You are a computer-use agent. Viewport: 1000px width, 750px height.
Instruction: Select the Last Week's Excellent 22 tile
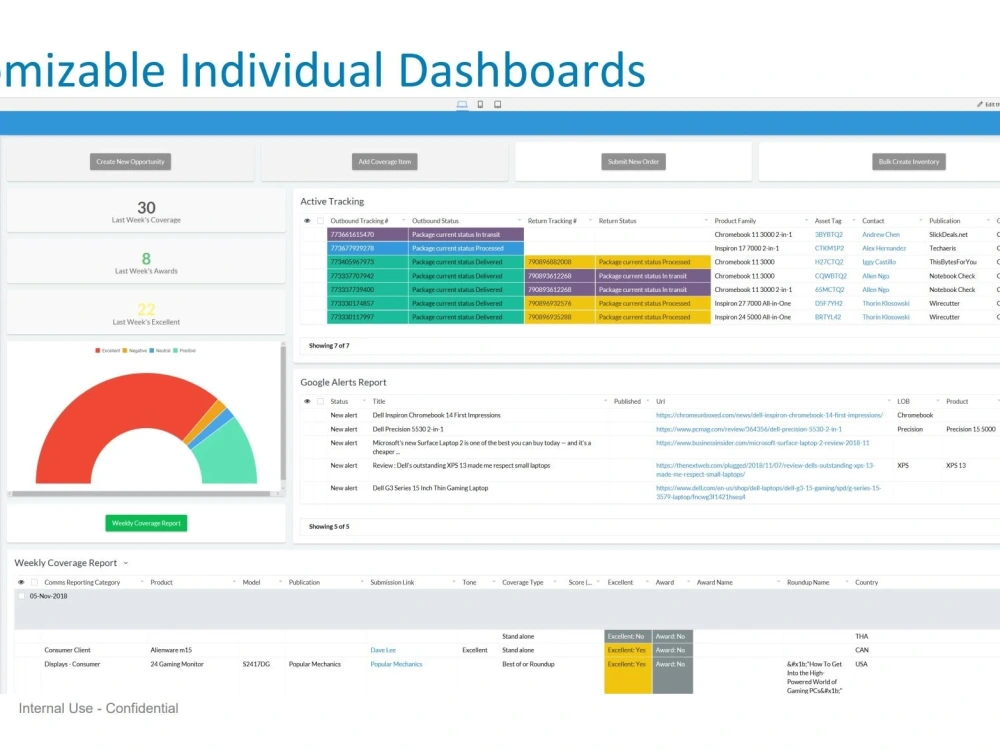(146, 313)
